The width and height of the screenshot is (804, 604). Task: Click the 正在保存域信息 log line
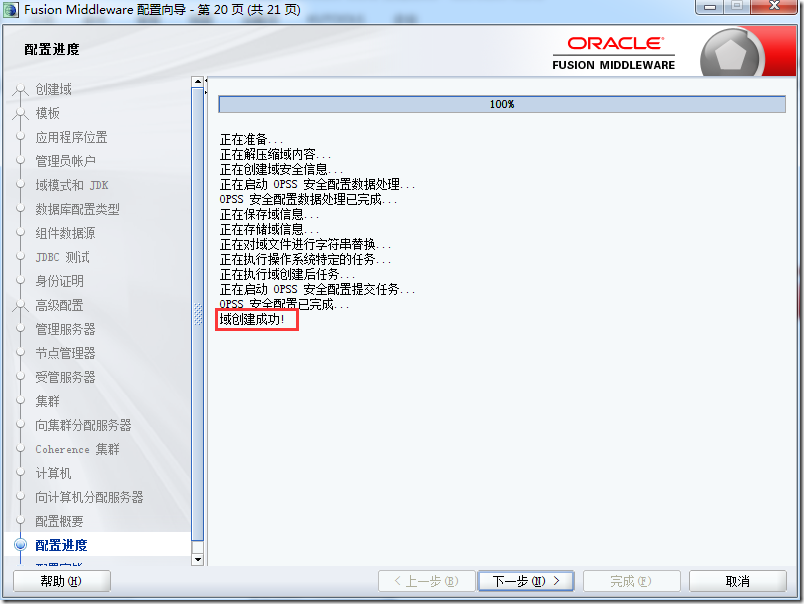tap(269, 214)
